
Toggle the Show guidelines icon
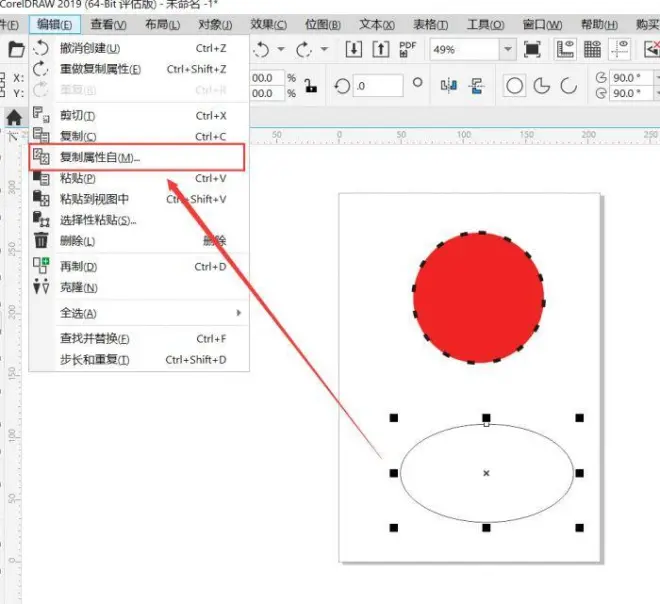(620, 49)
